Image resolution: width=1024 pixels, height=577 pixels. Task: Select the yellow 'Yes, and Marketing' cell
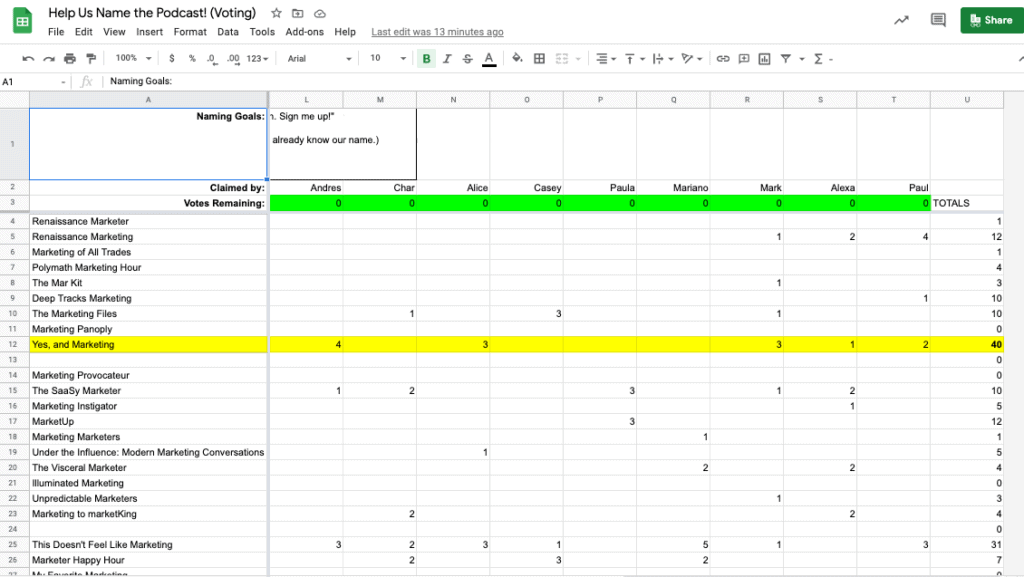pos(148,345)
